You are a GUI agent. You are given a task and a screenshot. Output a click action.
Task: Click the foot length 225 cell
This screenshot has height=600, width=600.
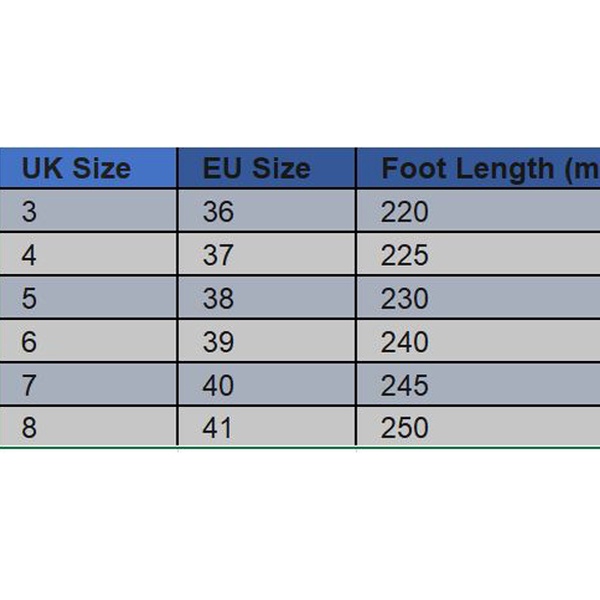(478, 256)
